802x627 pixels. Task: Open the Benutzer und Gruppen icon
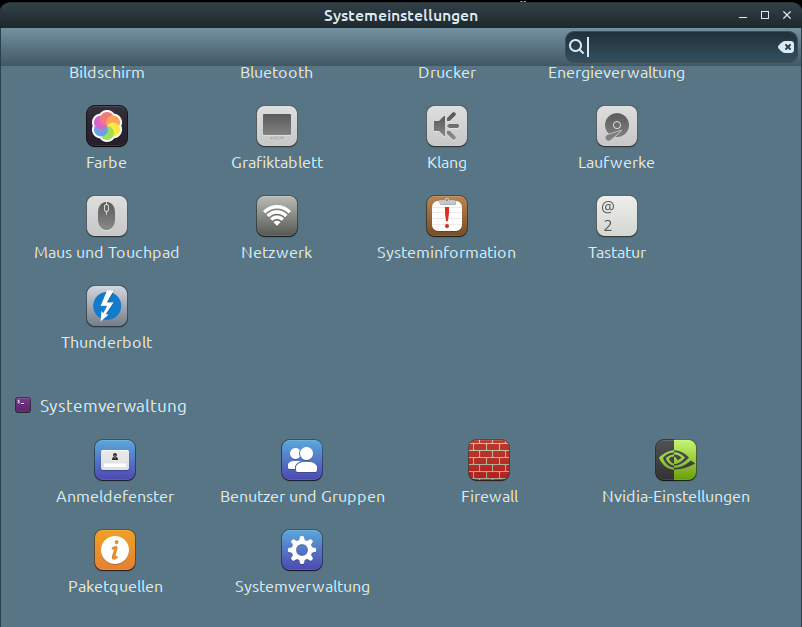click(302, 460)
